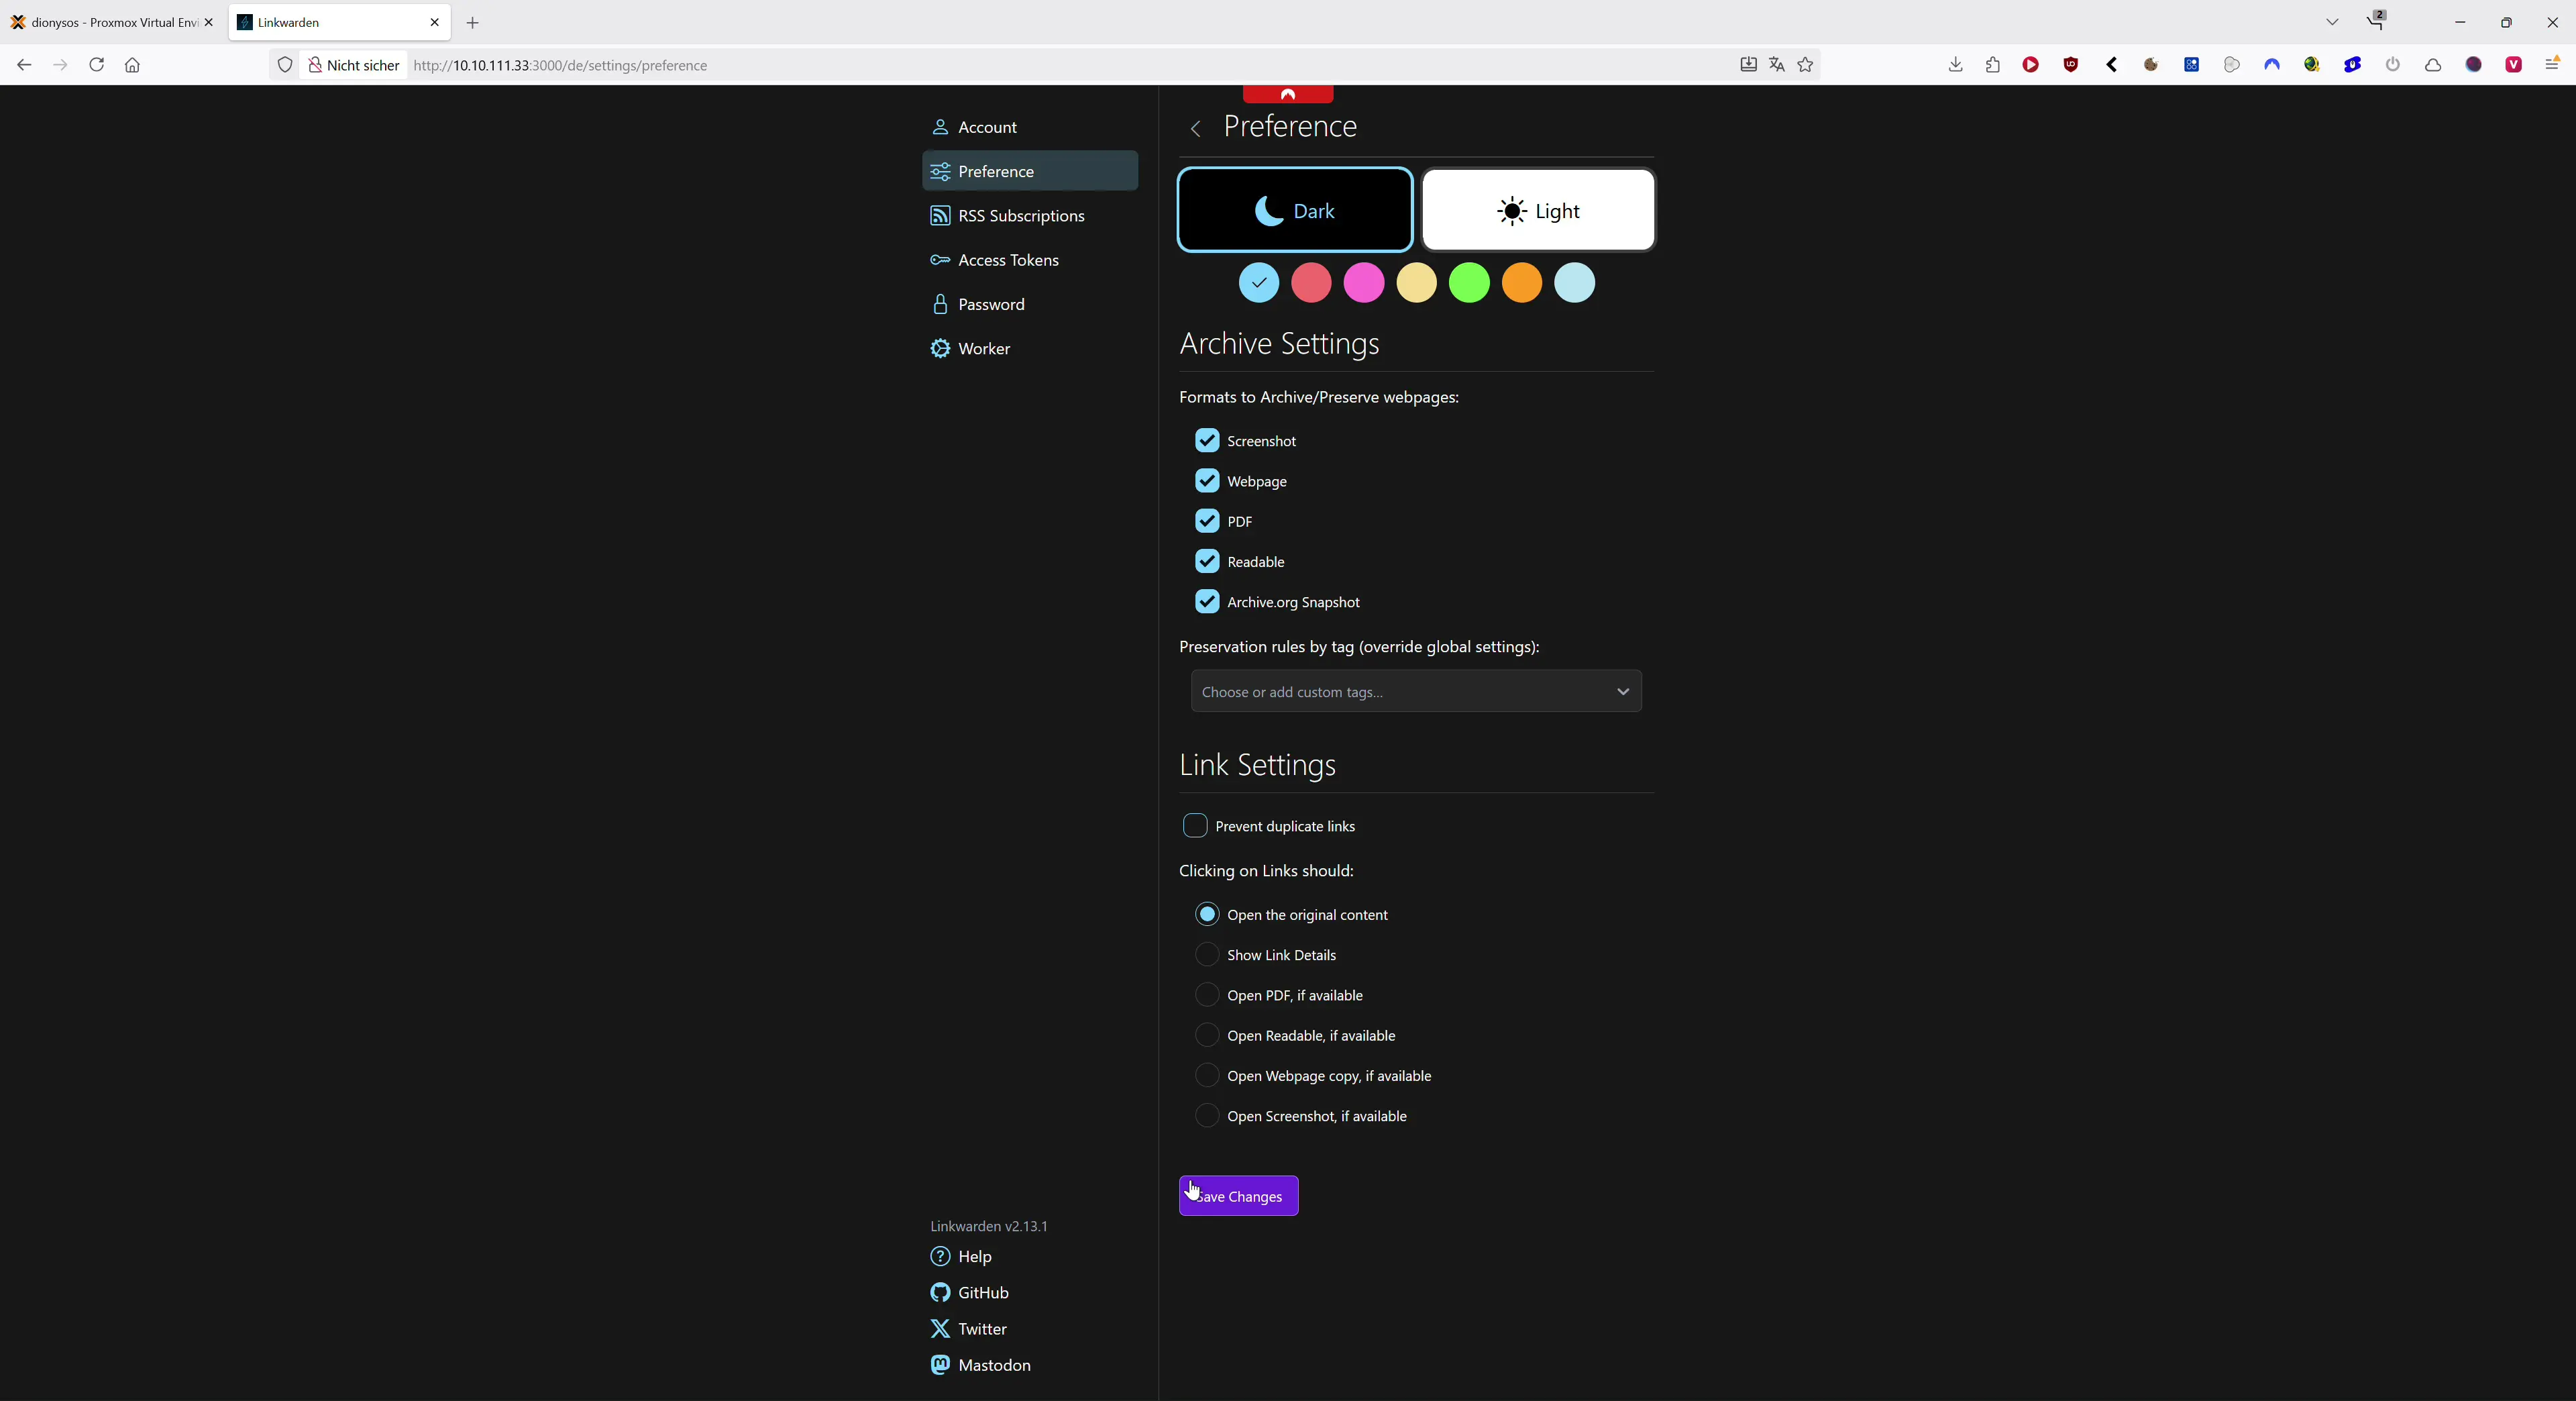Enable Prevent duplicate links

[x=1195, y=825]
